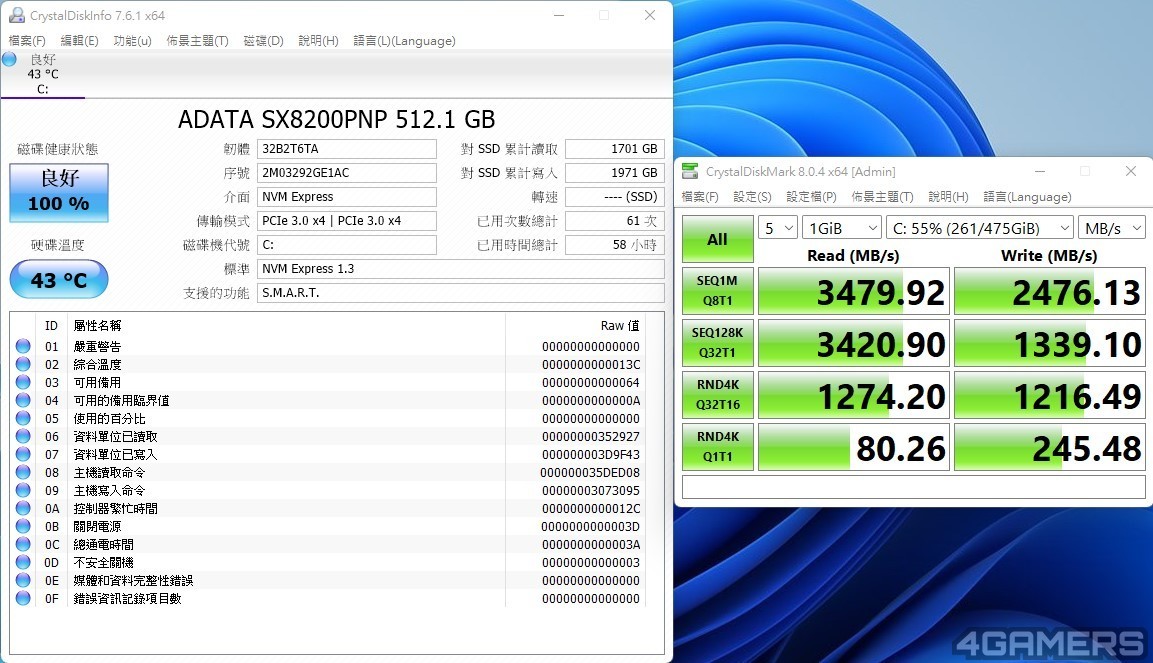The width and height of the screenshot is (1153, 663).
Task: Click status orb for attribute 02 綜合溫度
Action: (x=23, y=364)
